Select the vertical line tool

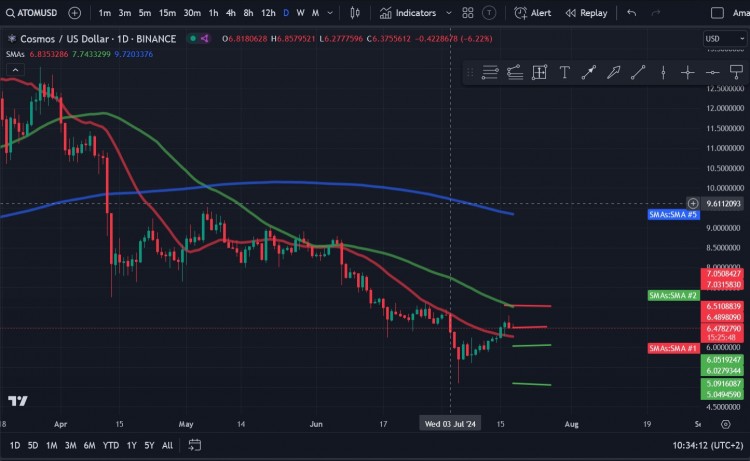[x=663, y=72]
